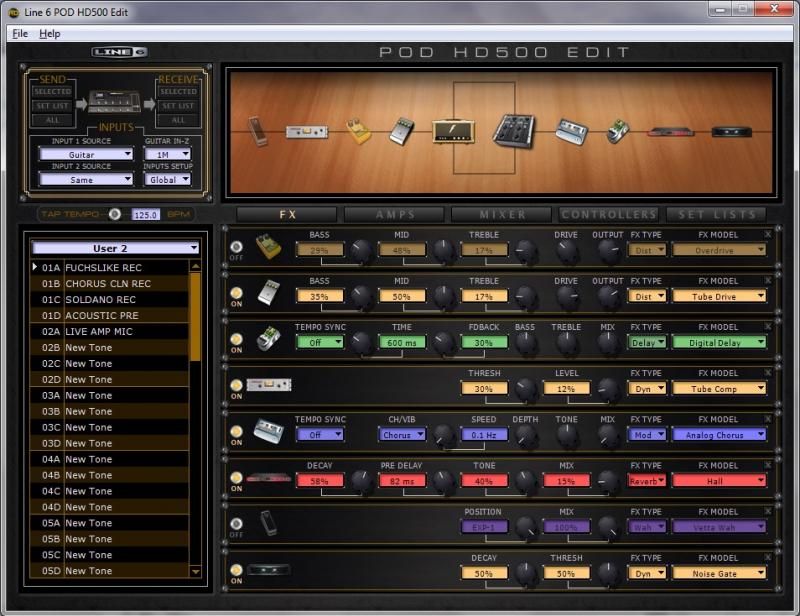Image resolution: width=800 pixels, height=616 pixels.
Task: Open the Delay FX Type dropdown
Action: (646, 342)
